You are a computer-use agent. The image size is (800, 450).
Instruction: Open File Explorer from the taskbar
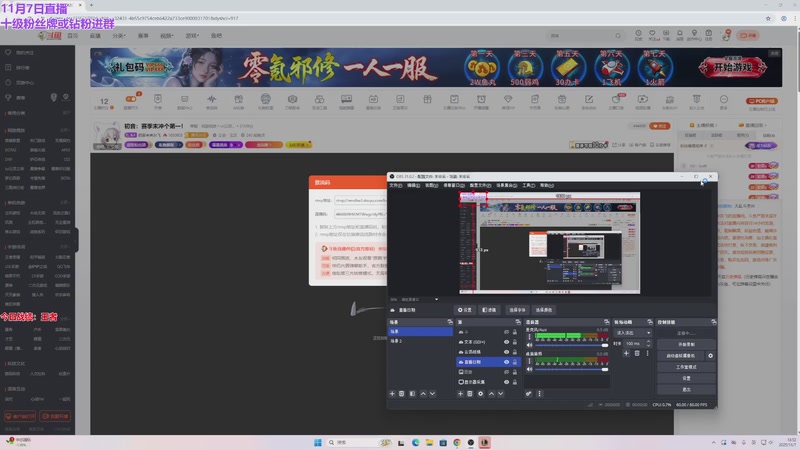pos(429,442)
